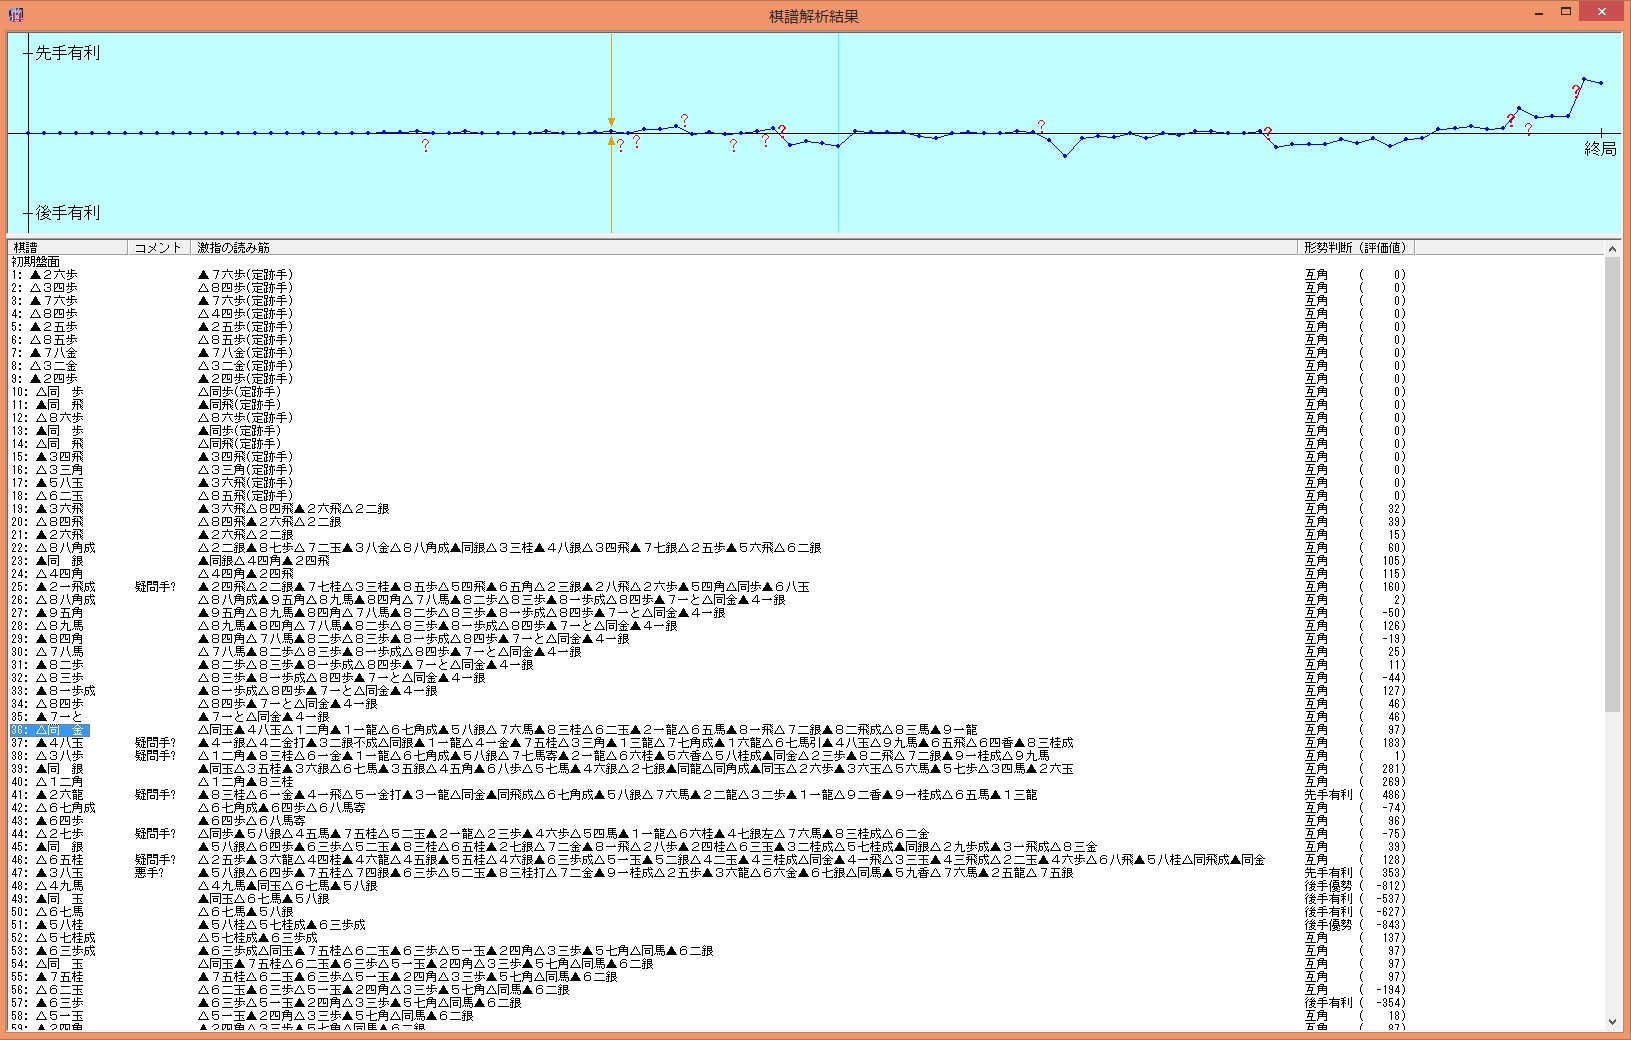Click the scroll down arrow of the move list

pos(1611,1022)
